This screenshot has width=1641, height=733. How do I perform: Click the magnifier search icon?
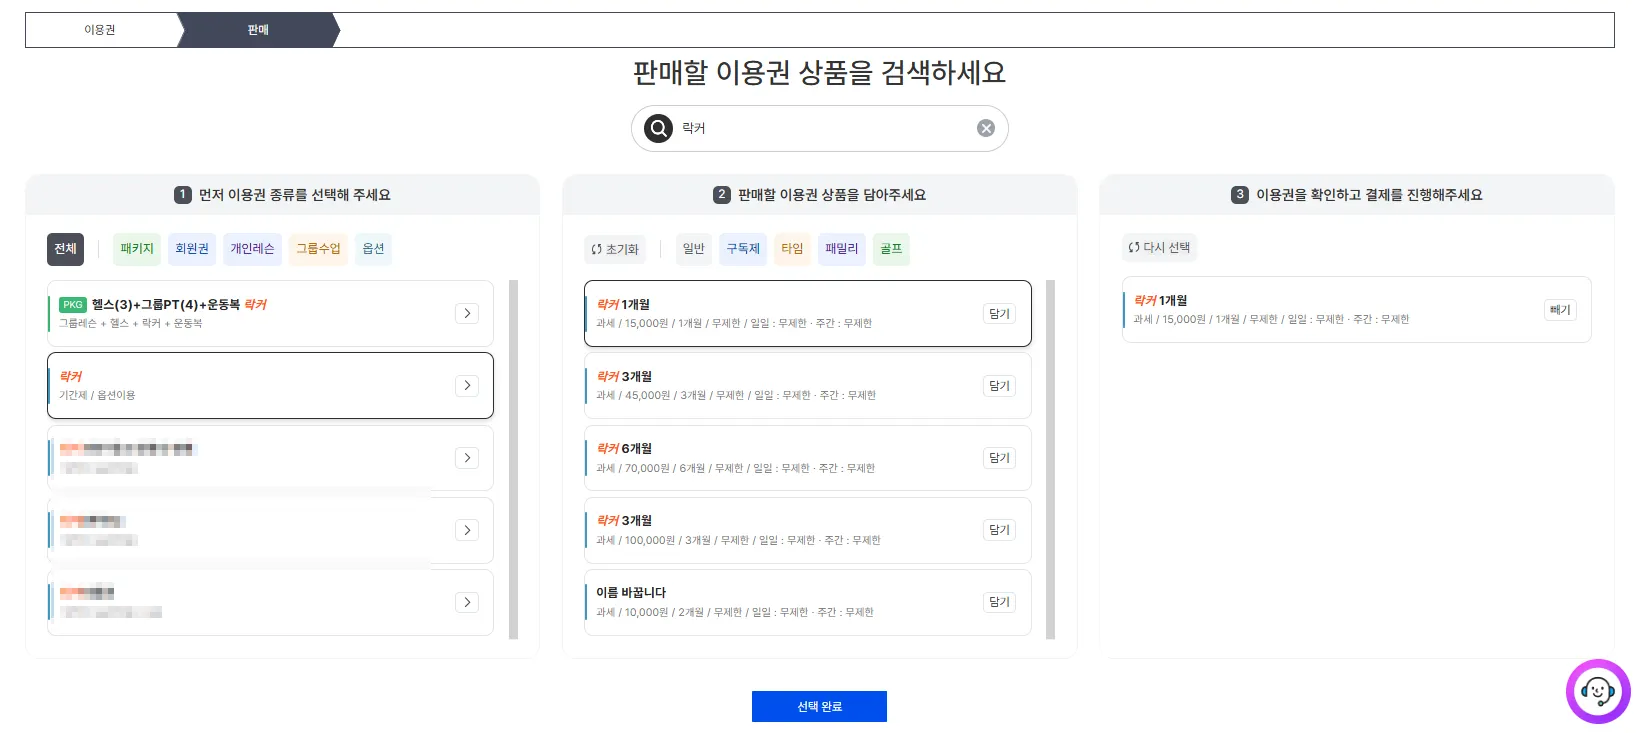pyautogui.click(x=658, y=129)
